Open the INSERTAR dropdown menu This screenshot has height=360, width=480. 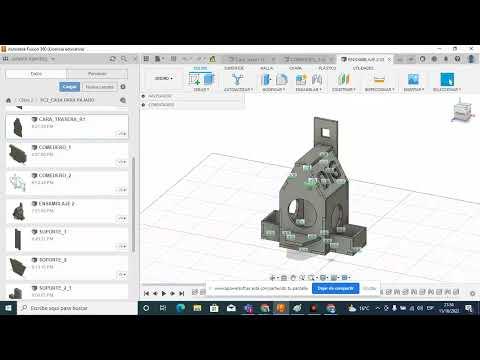(x=414, y=90)
